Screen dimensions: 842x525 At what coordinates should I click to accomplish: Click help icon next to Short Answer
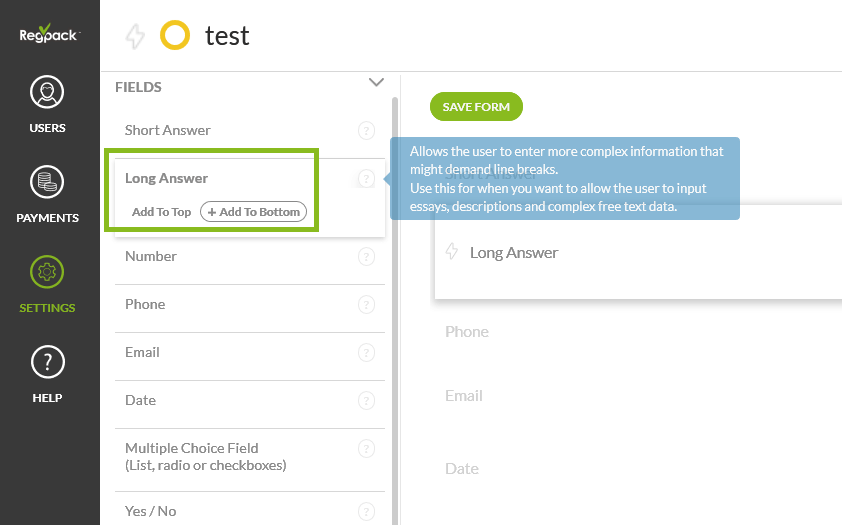point(366,130)
